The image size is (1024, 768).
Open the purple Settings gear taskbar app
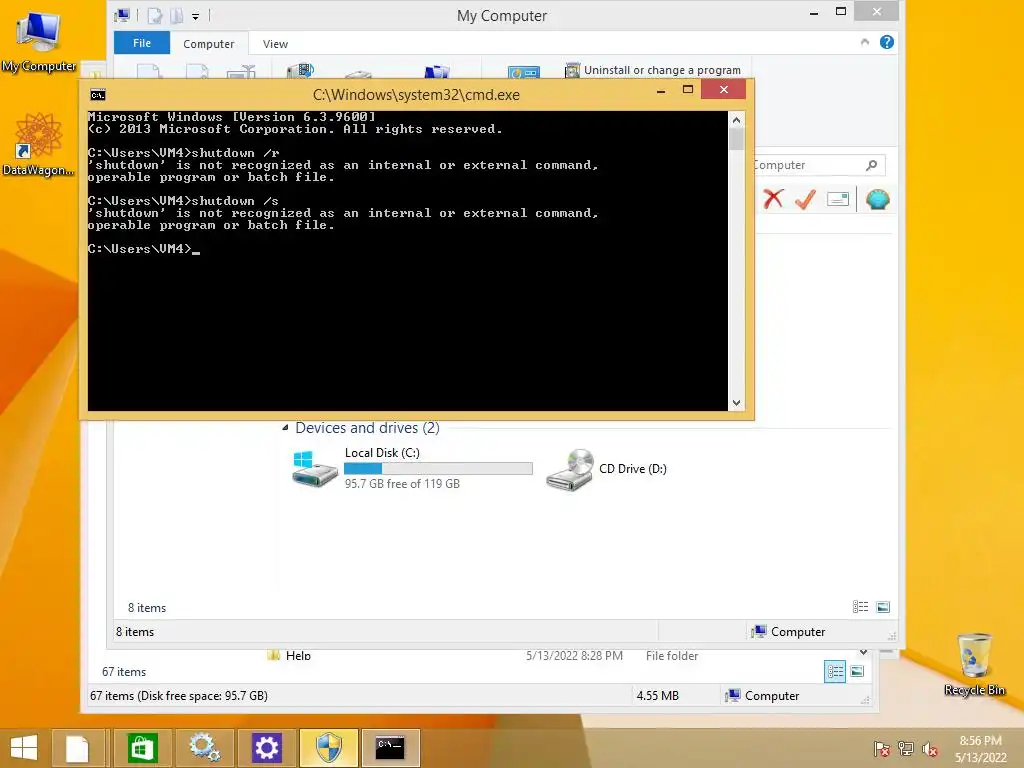[x=266, y=748]
